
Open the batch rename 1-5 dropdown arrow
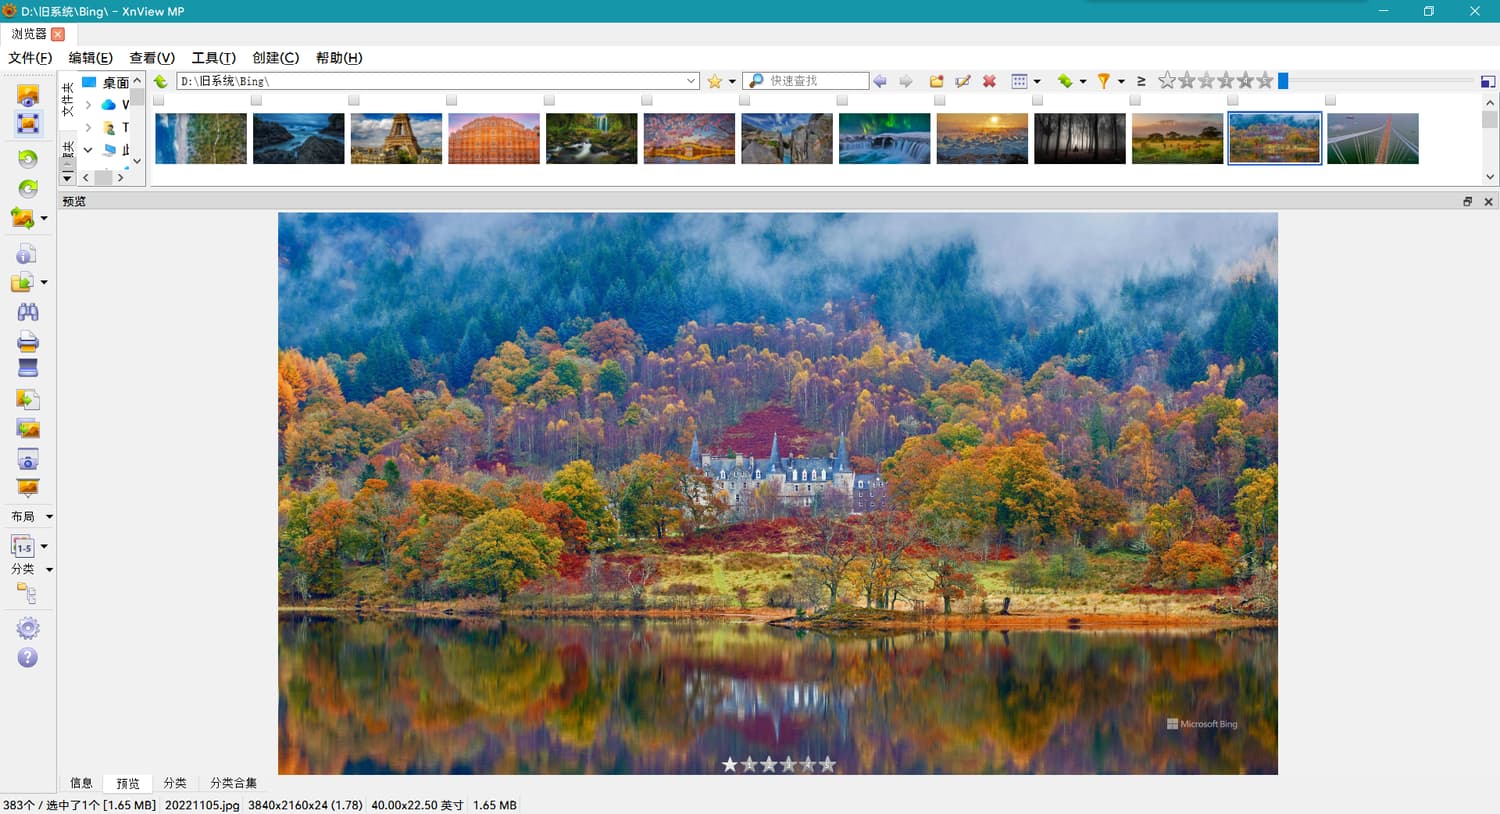44,546
